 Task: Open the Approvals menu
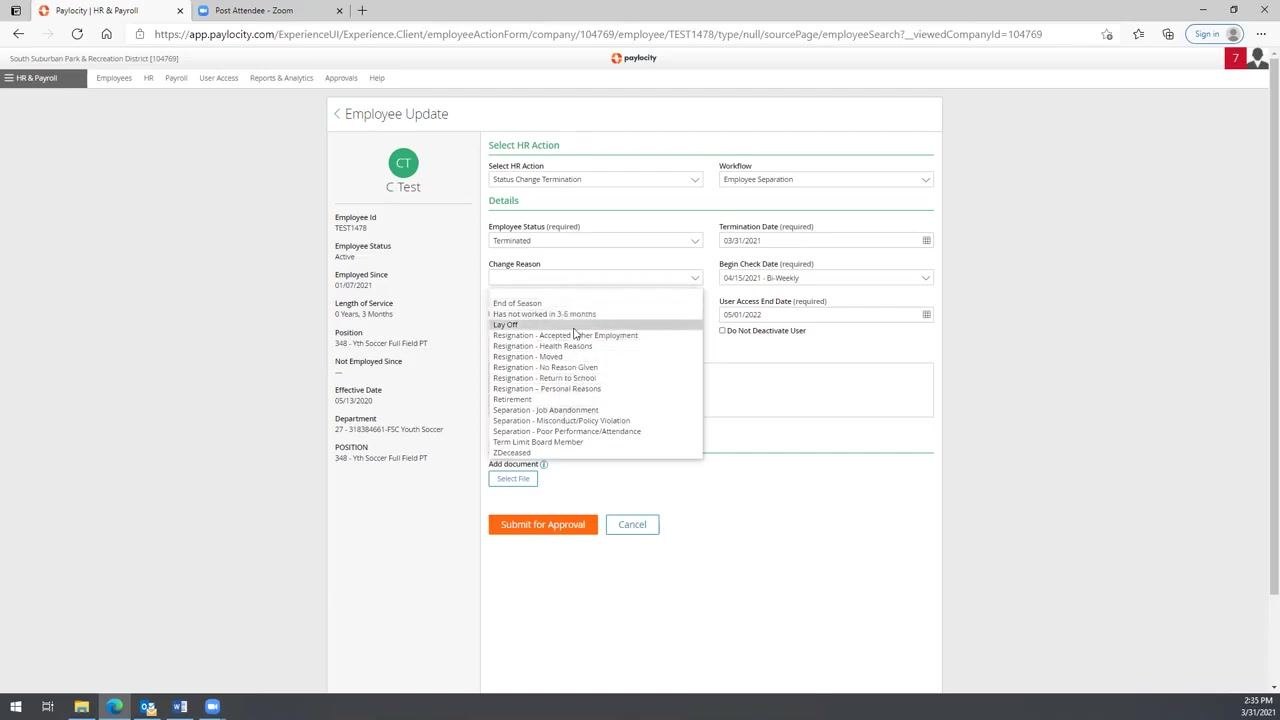[x=341, y=78]
